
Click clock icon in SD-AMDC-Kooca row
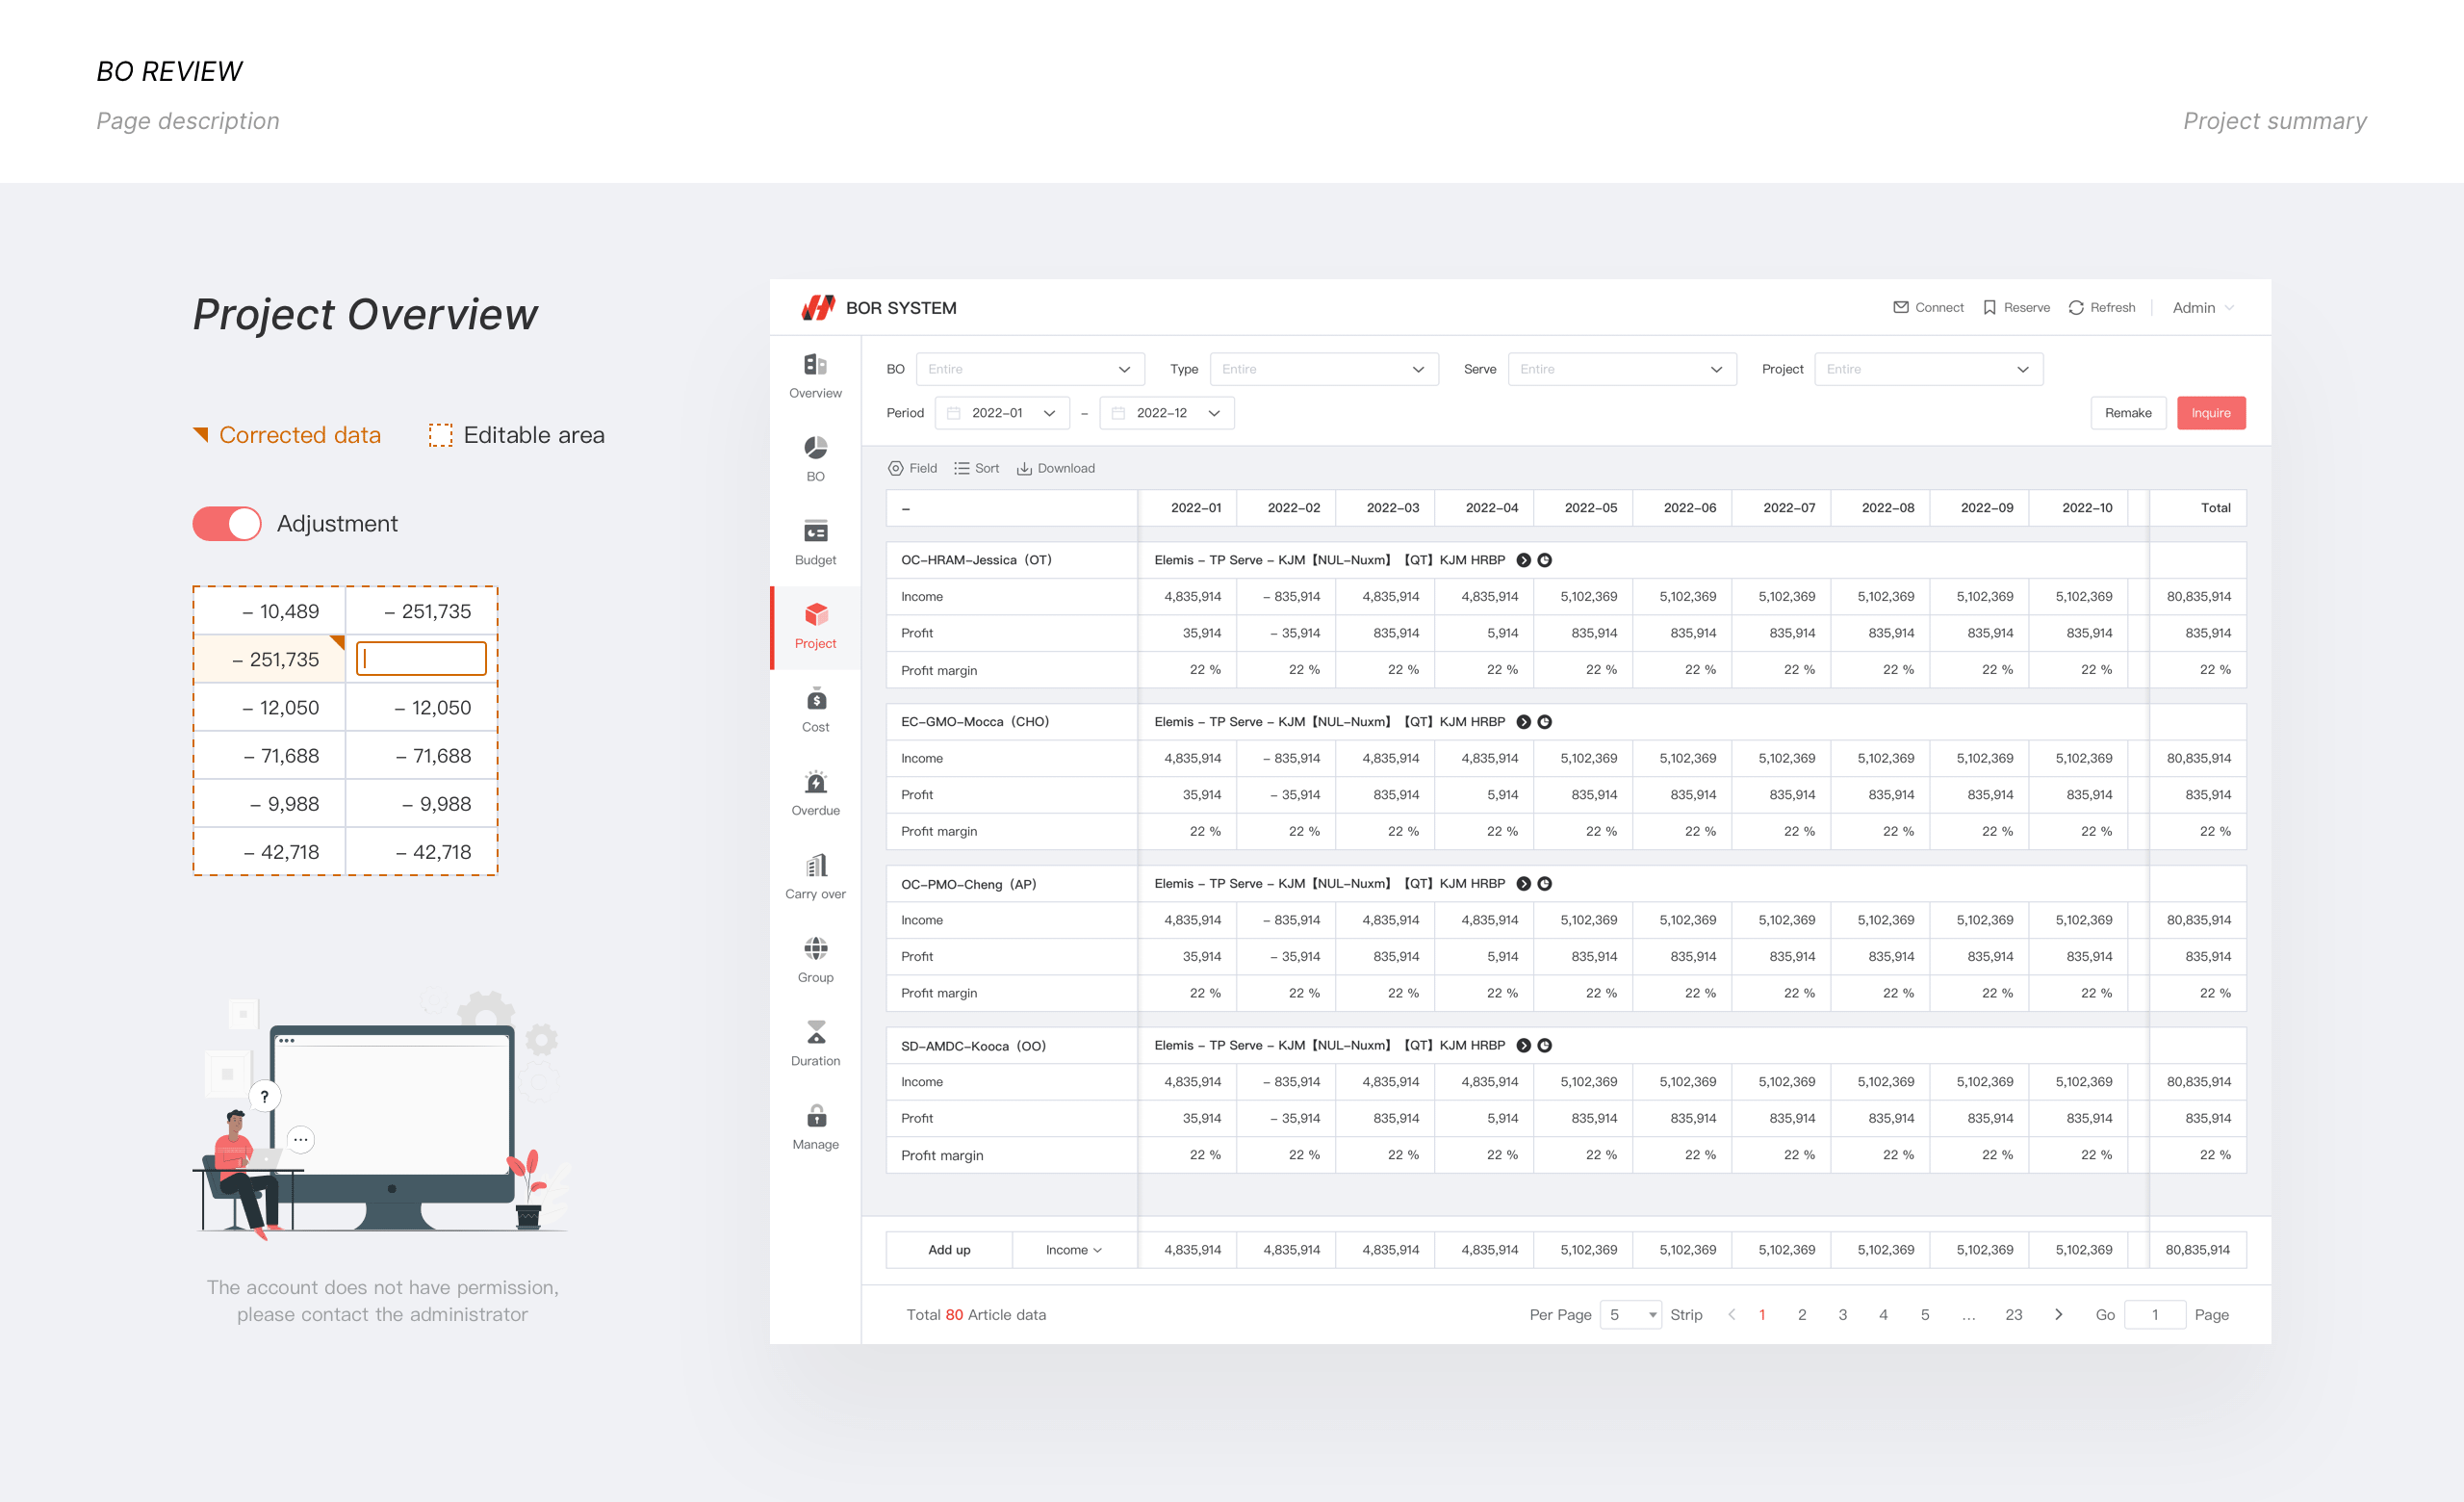(1544, 1045)
